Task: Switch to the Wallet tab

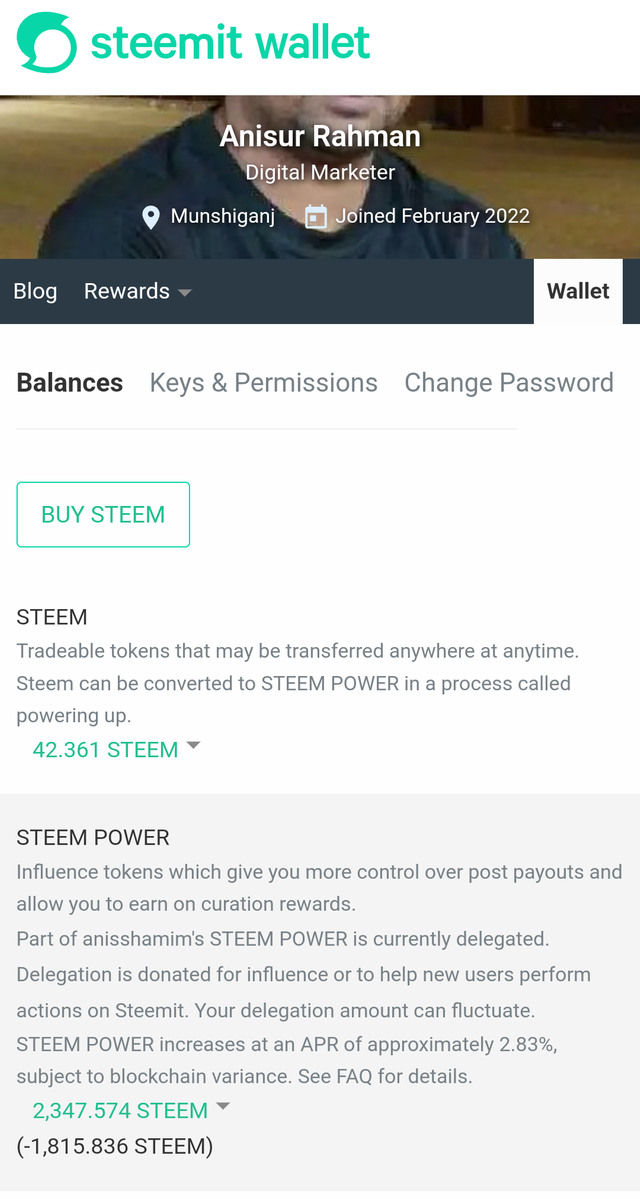Action: point(578,291)
